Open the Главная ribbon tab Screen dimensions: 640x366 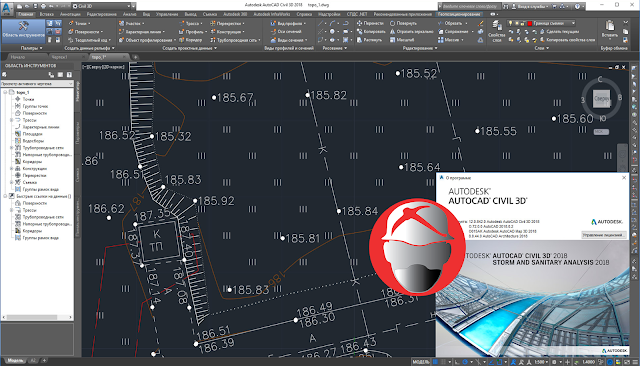tap(26, 14)
